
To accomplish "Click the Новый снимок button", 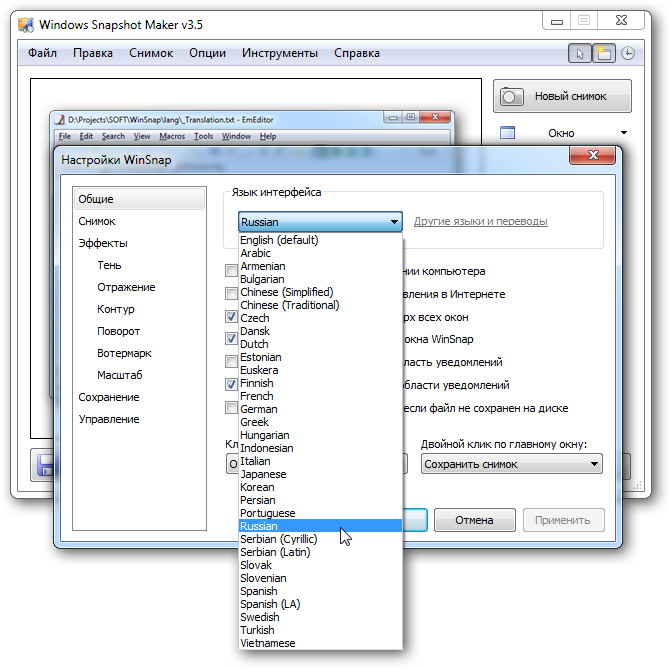I will coord(562,97).
